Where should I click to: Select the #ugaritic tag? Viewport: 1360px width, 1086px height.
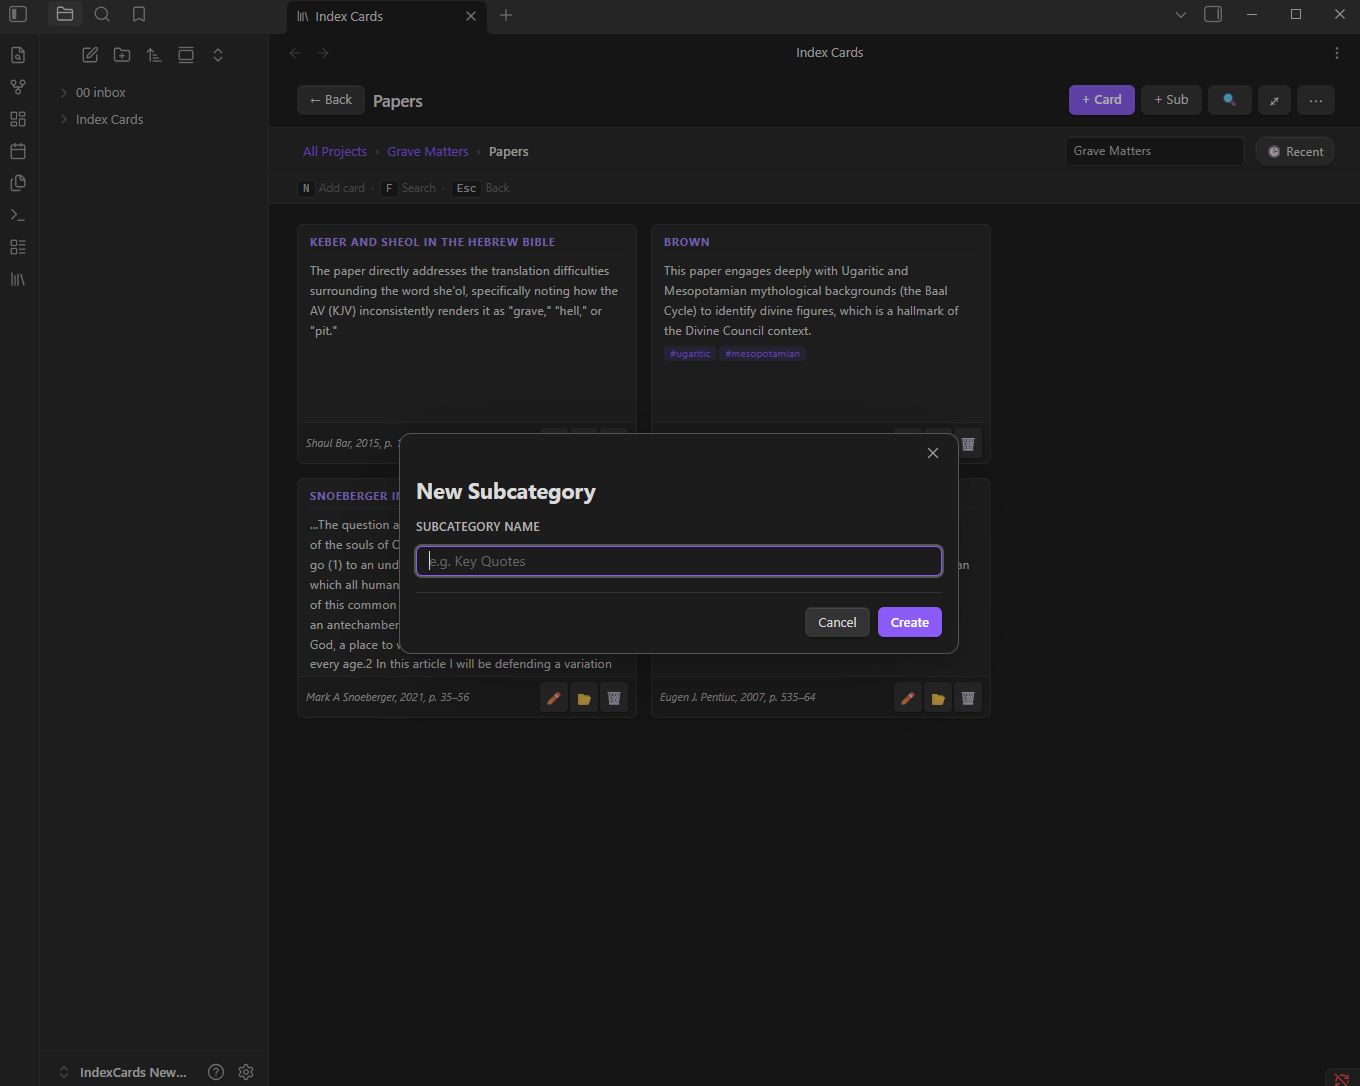pyautogui.click(x=690, y=354)
